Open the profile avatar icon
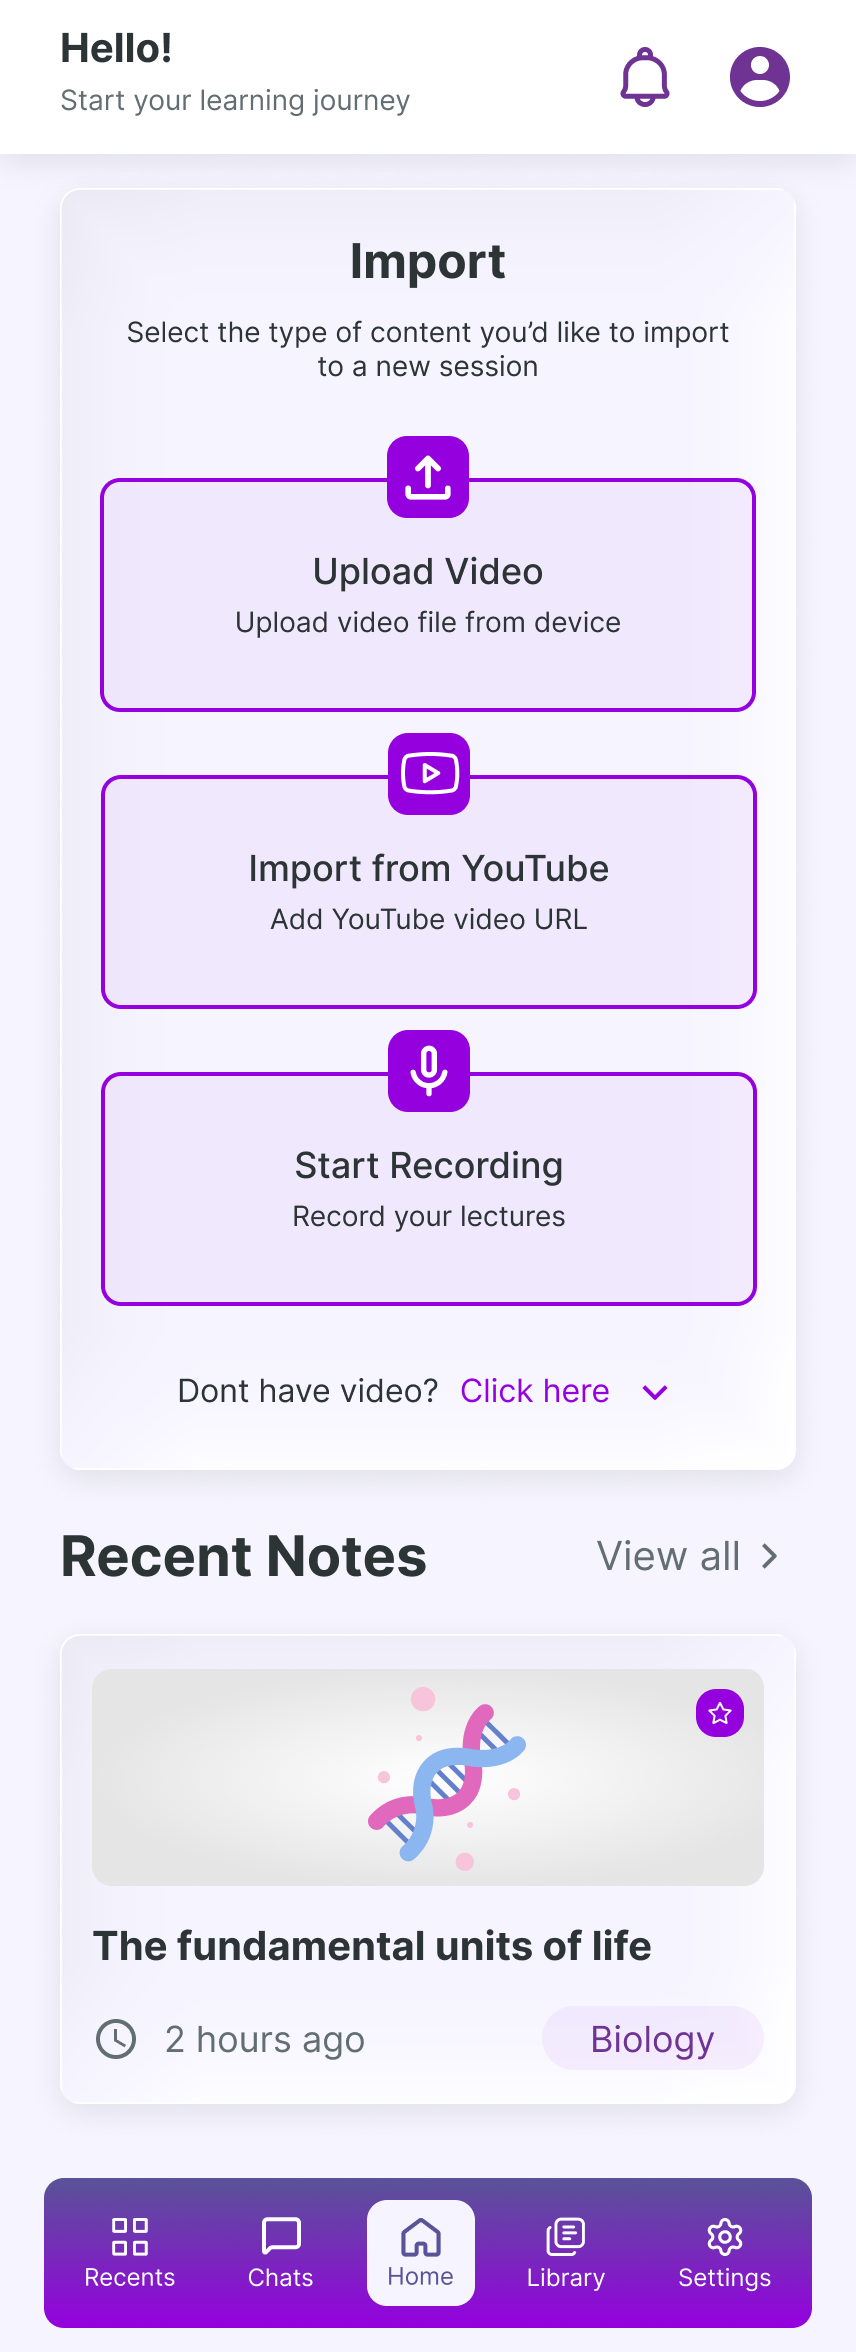 tap(760, 76)
